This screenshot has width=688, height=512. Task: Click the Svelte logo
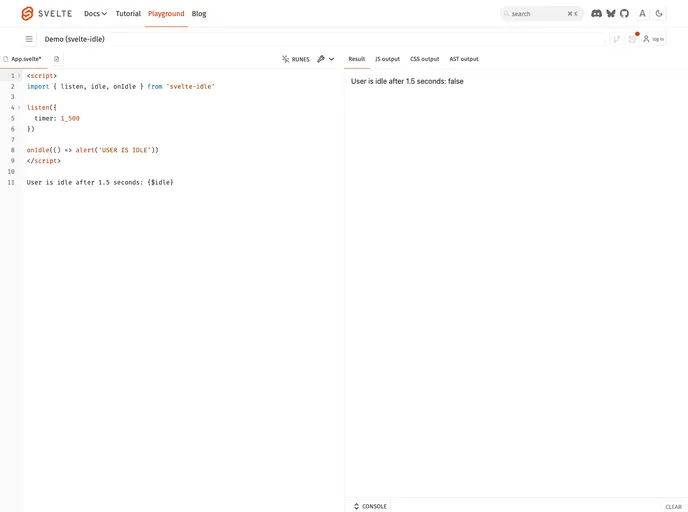click(46, 14)
